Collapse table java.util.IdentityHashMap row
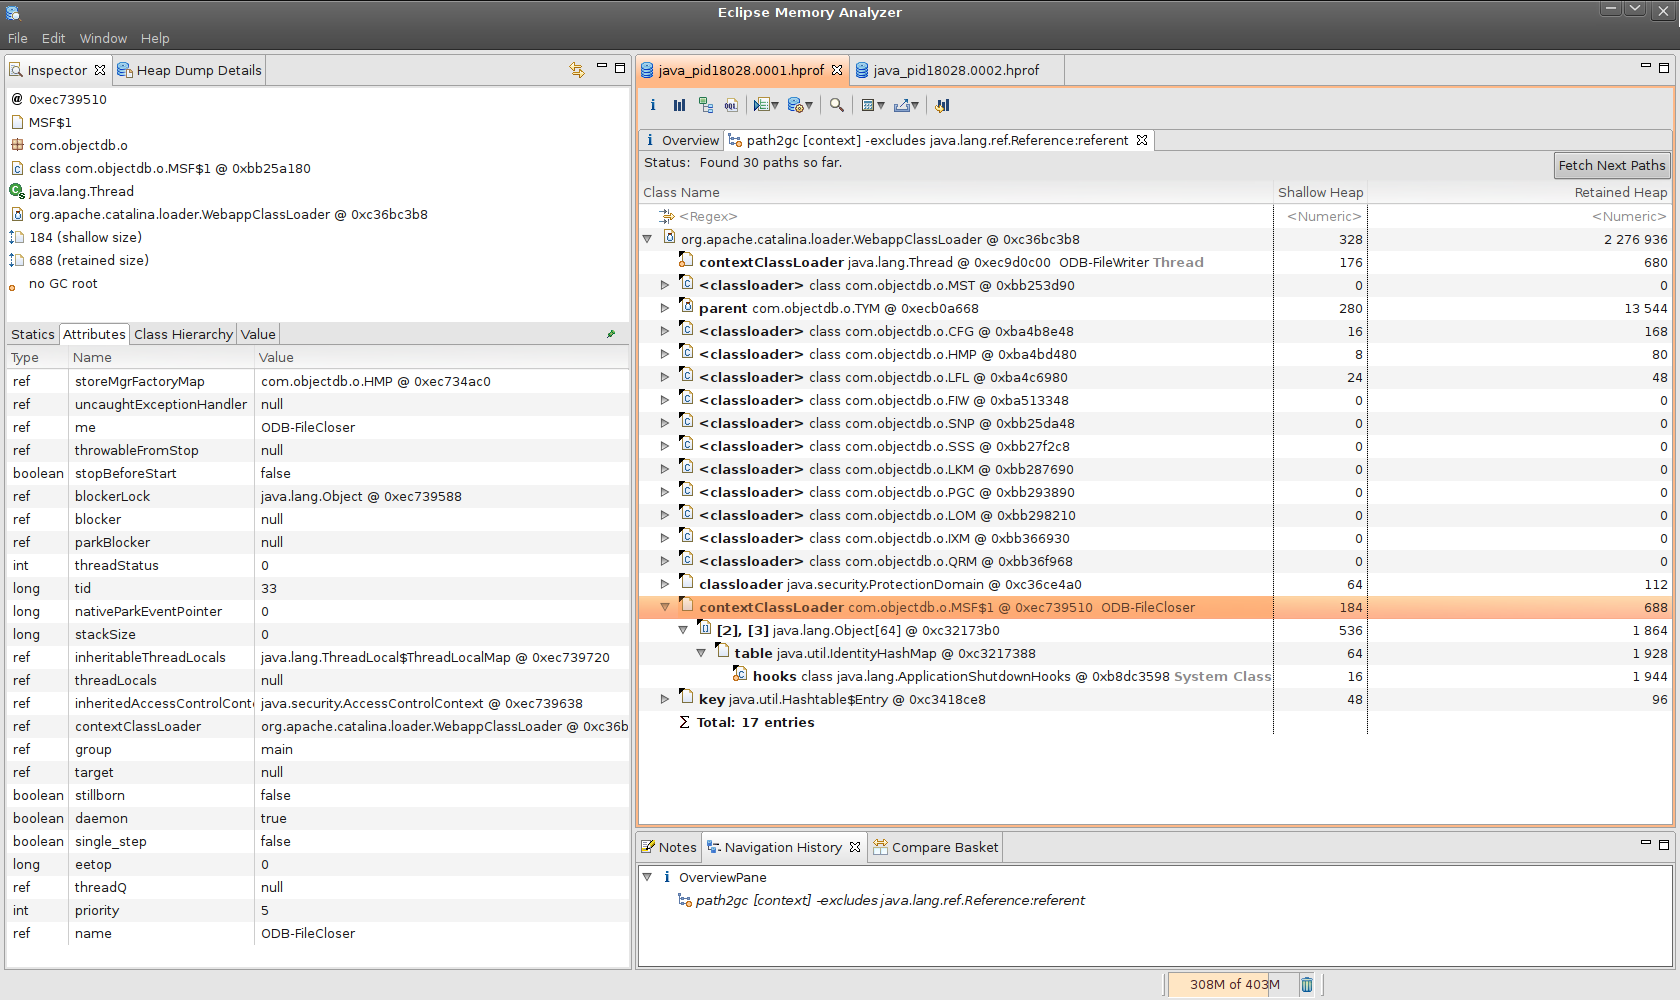 (x=701, y=653)
